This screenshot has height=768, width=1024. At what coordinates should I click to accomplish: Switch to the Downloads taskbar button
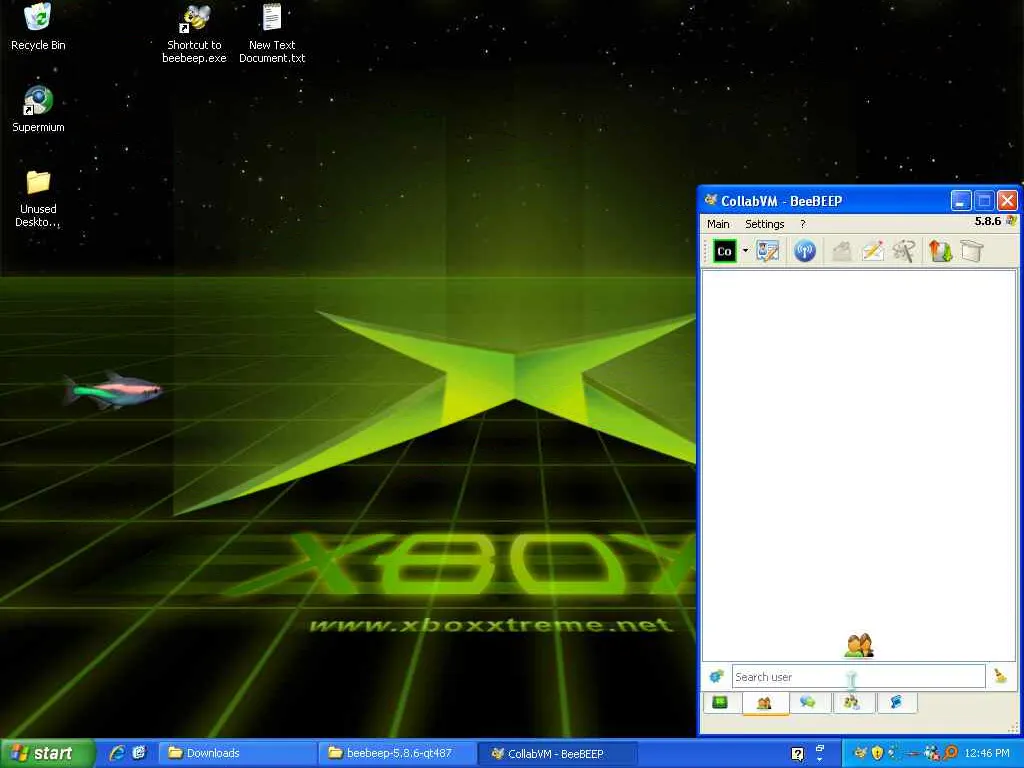(238, 753)
